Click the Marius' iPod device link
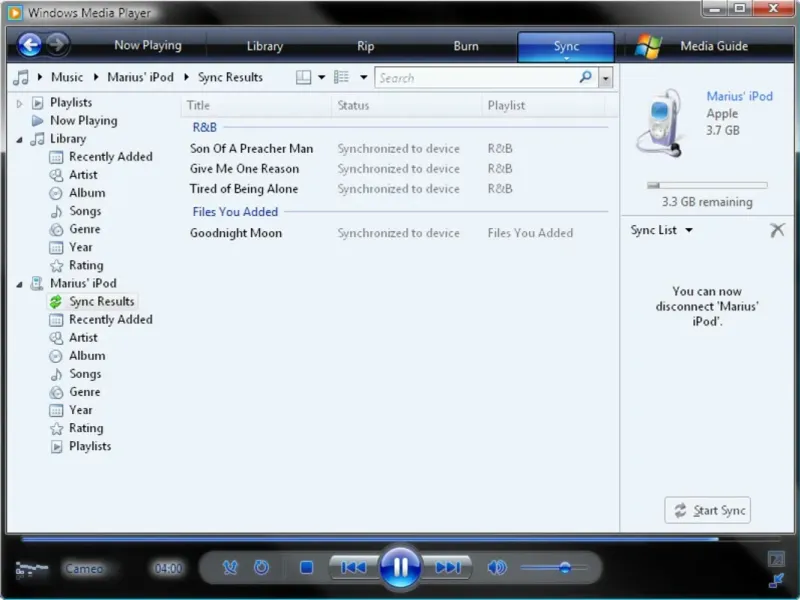 739,96
